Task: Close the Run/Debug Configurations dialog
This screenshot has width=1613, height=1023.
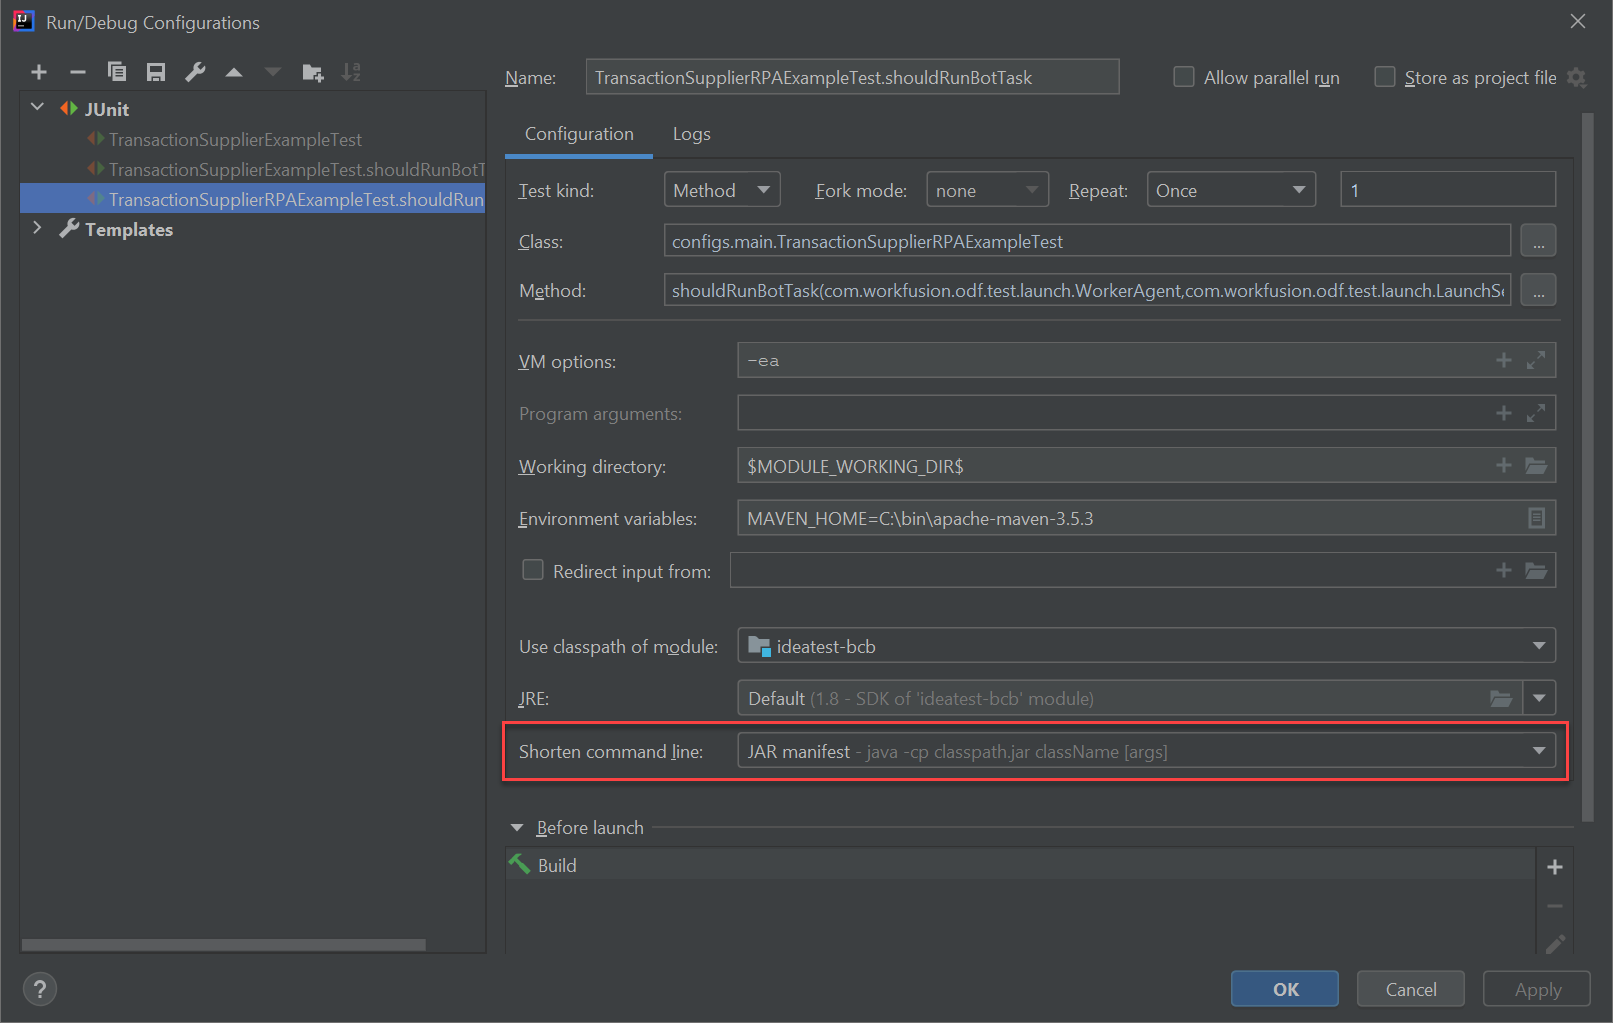Action: pyautogui.click(x=1578, y=21)
